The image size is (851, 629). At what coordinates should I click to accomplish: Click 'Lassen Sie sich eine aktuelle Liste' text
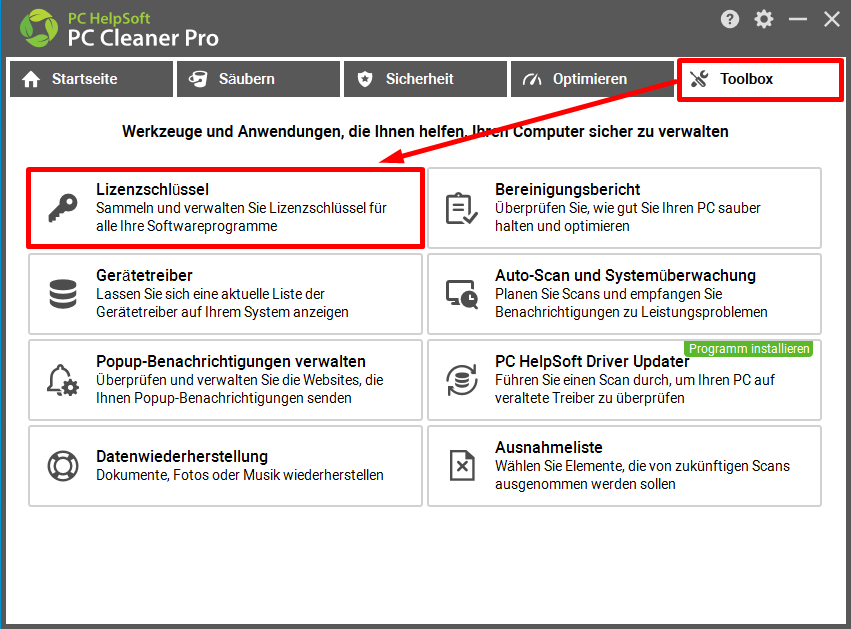(x=223, y=303)
